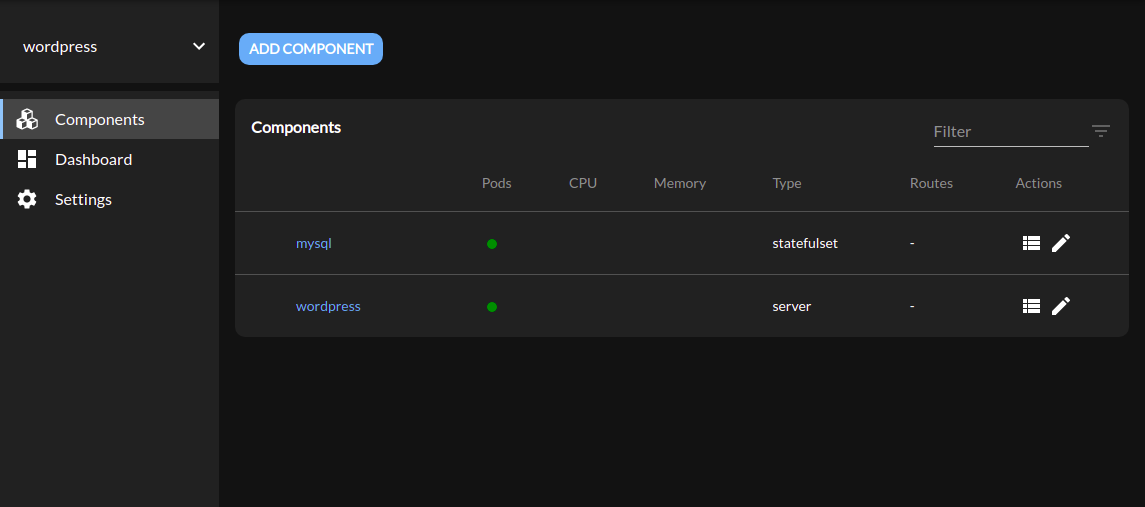Open the mysql component link
Image resolution: width=1145 pixels, height=507 pixels.
313,243
